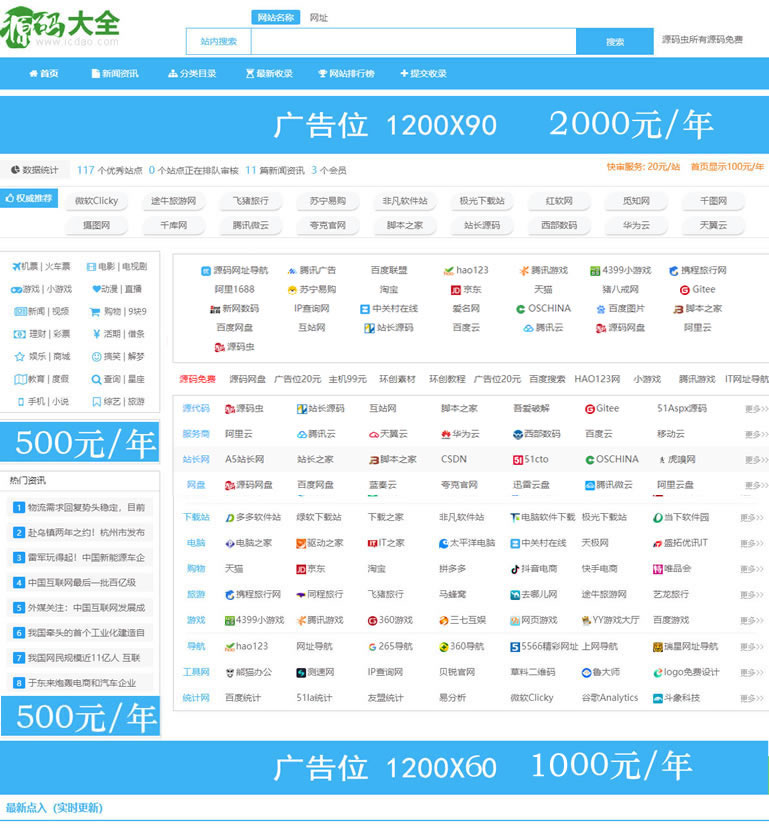Open 首页 in navigation bar
The width and height of the screenshot is (769, 828).
(x=44, y=73)
